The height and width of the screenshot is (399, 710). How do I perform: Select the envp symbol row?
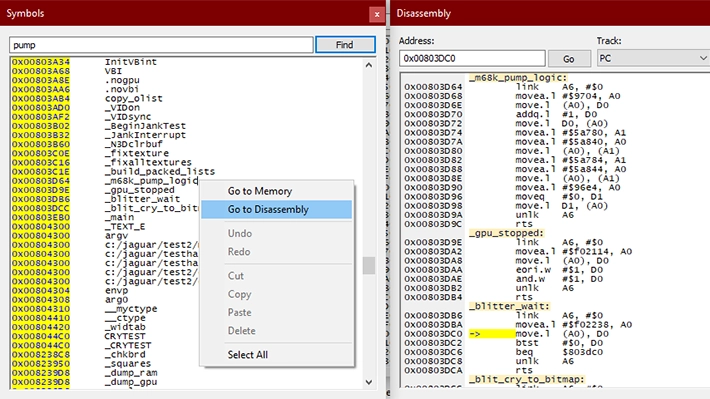[x=105, y=290]
